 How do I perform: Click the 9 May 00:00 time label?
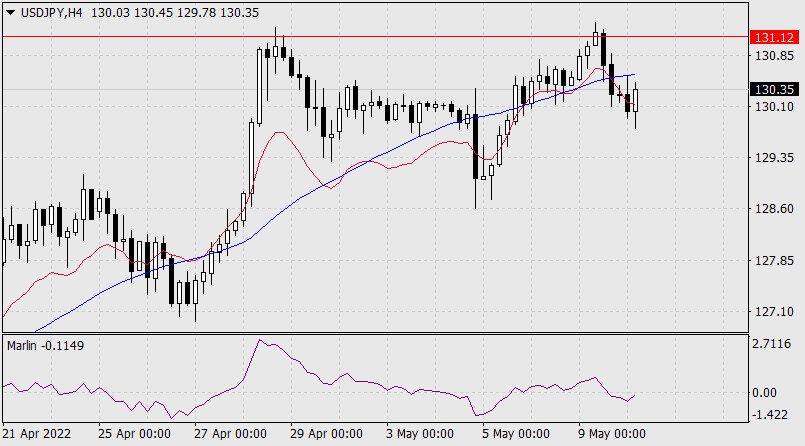click(x=612, y=434)
